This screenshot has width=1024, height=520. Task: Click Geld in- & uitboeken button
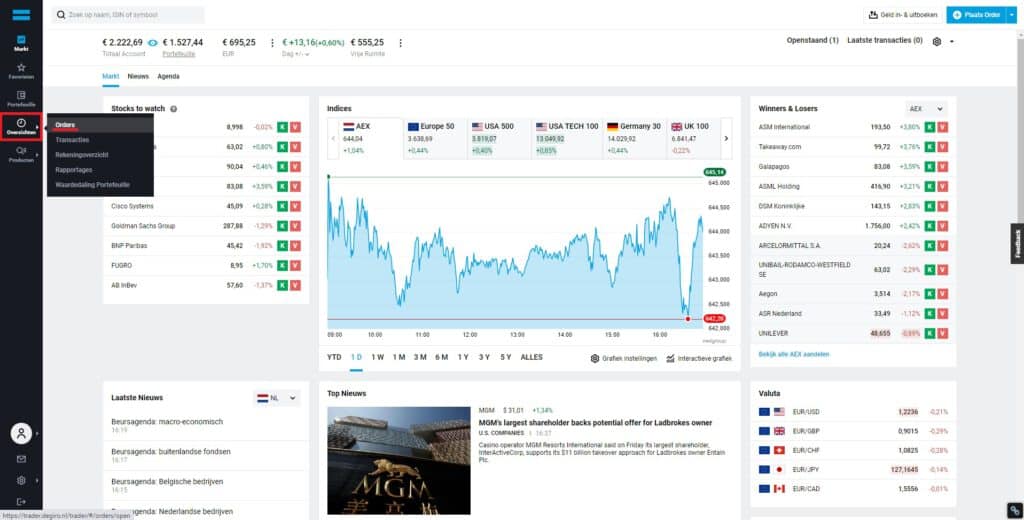(903, 14)
